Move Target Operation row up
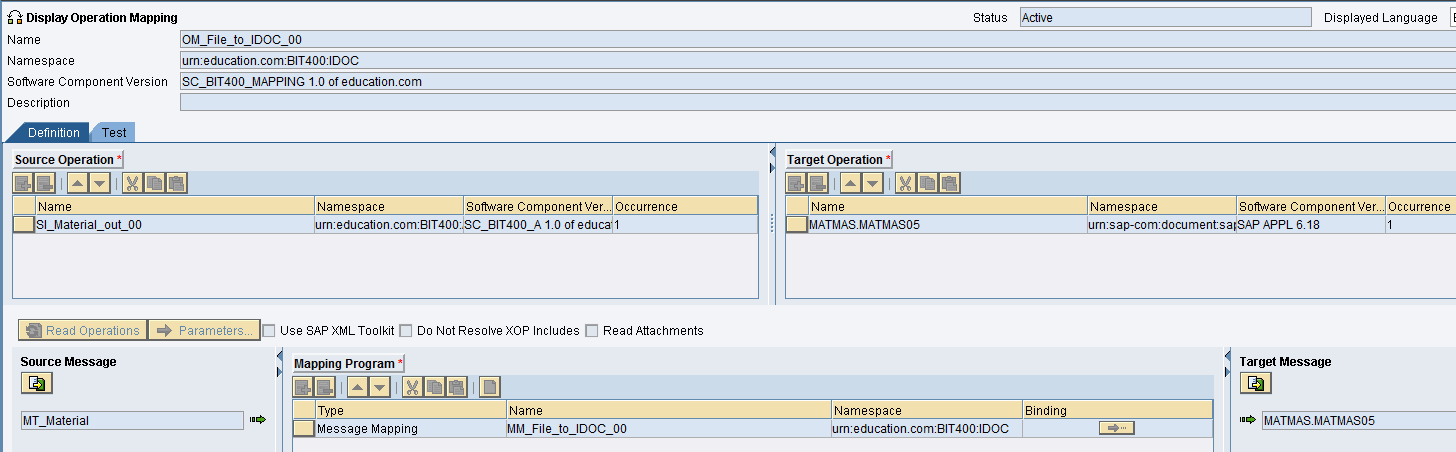This screenshot has height=452, width=1456. pos(850,183)
